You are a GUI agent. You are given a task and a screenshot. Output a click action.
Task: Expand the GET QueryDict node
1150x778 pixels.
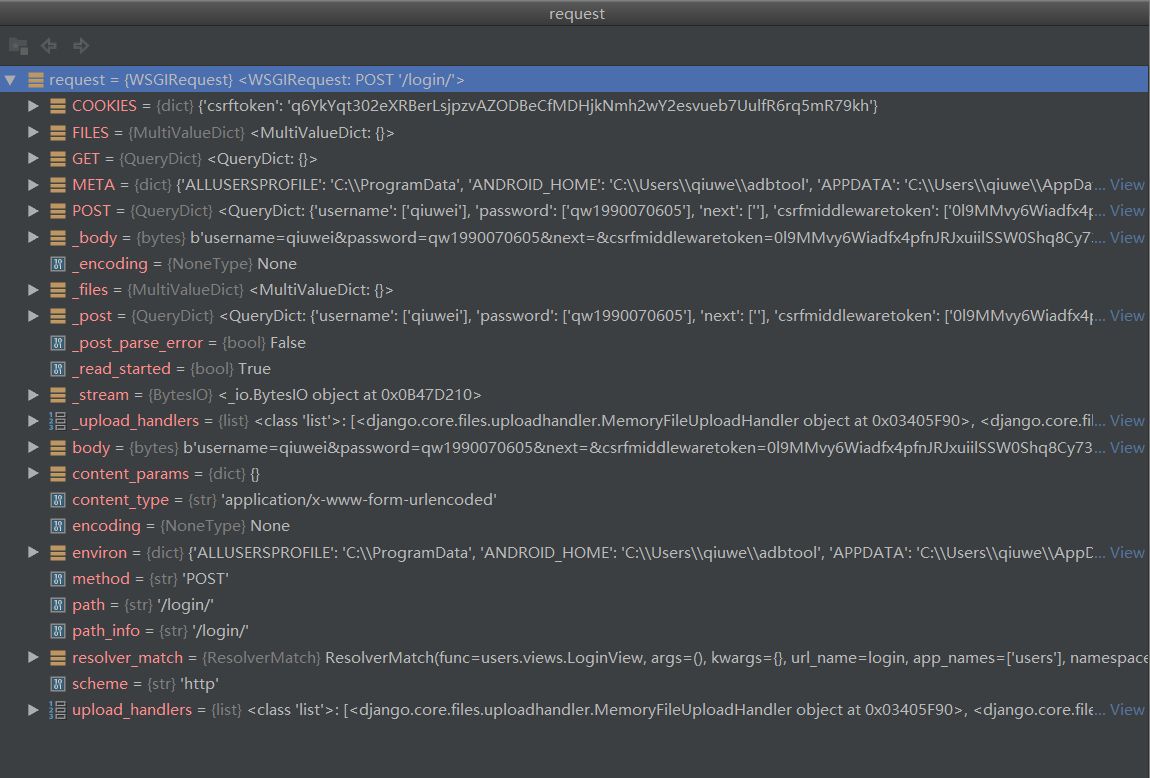pos(33,158)
